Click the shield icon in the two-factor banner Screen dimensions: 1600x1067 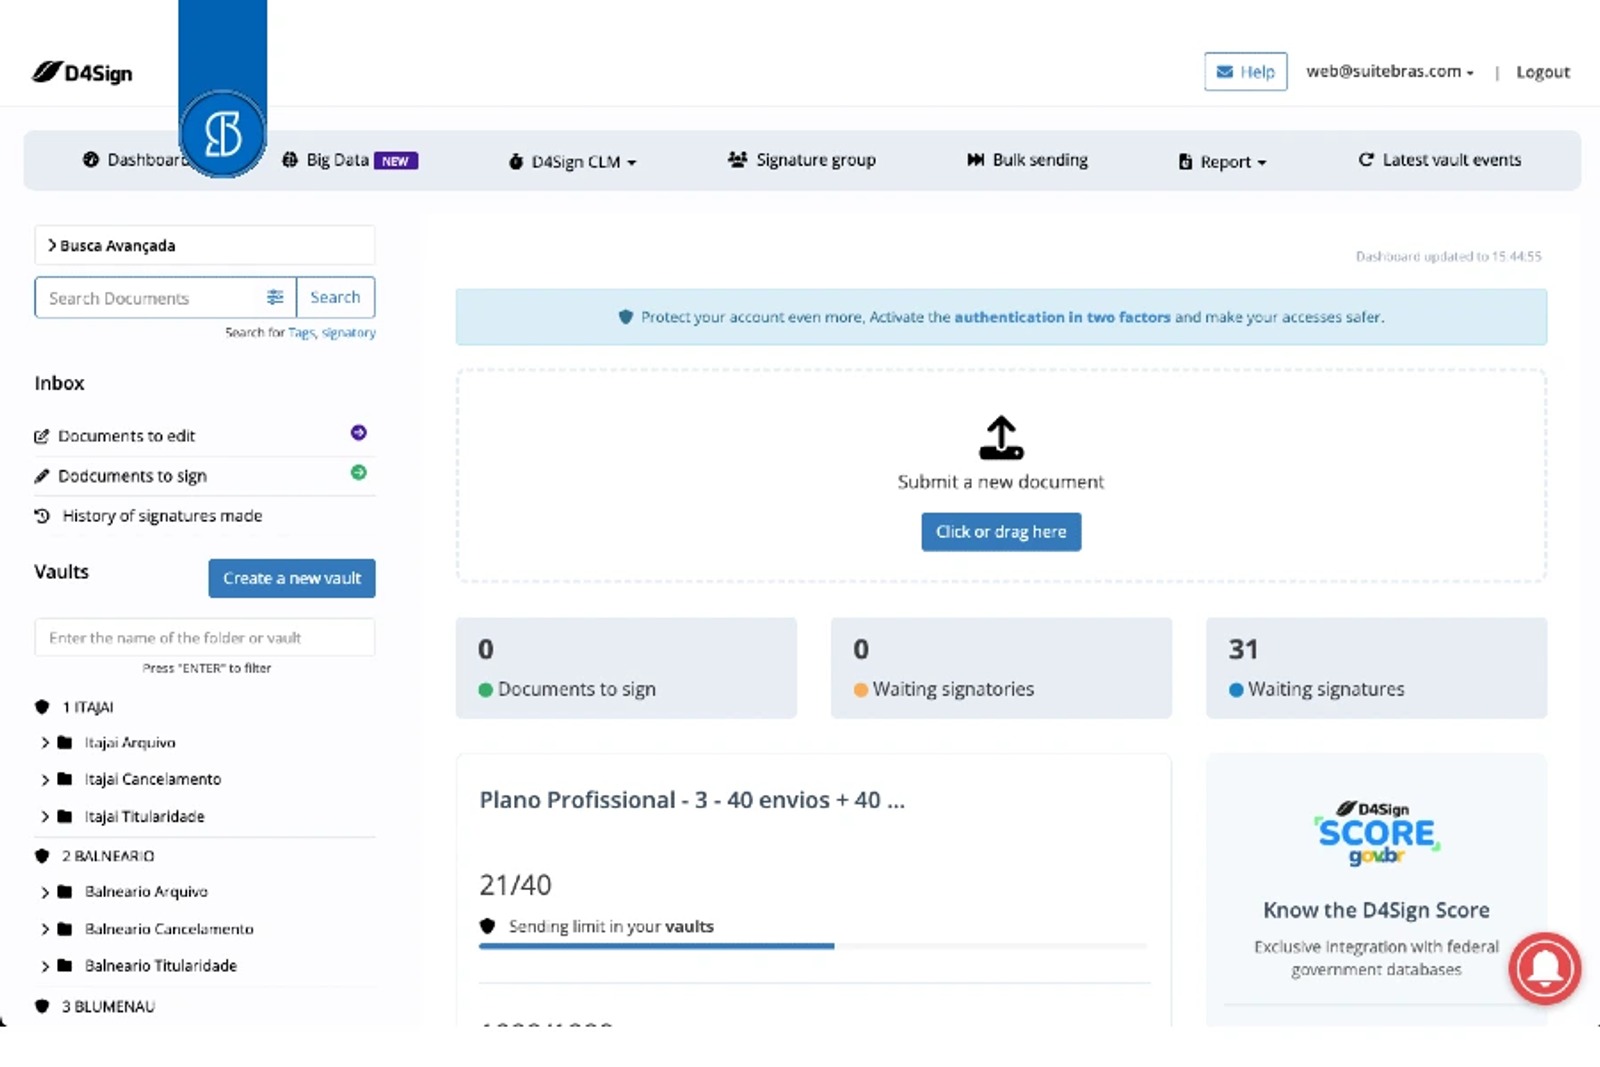coord(626,317)
